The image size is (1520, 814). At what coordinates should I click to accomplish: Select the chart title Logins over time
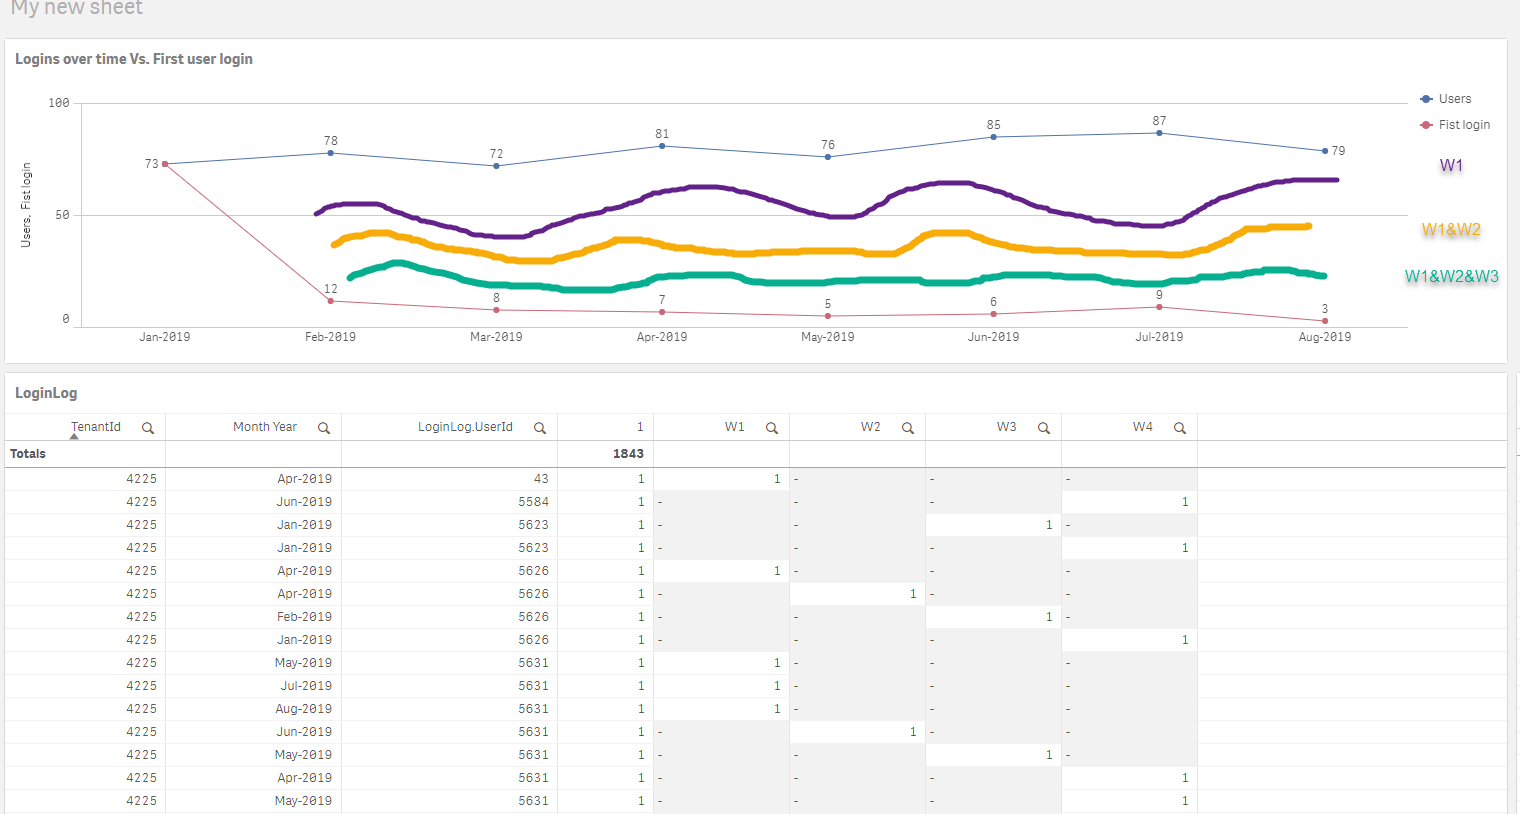coord(134,59)
